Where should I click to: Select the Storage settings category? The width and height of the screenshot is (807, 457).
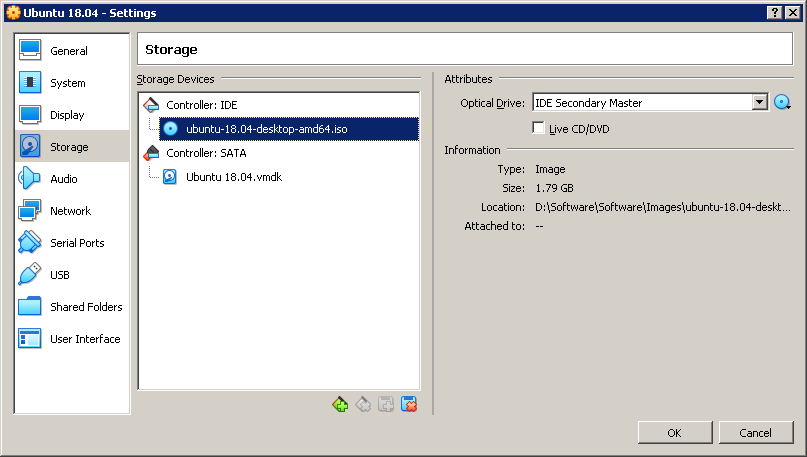click(72, 146)
